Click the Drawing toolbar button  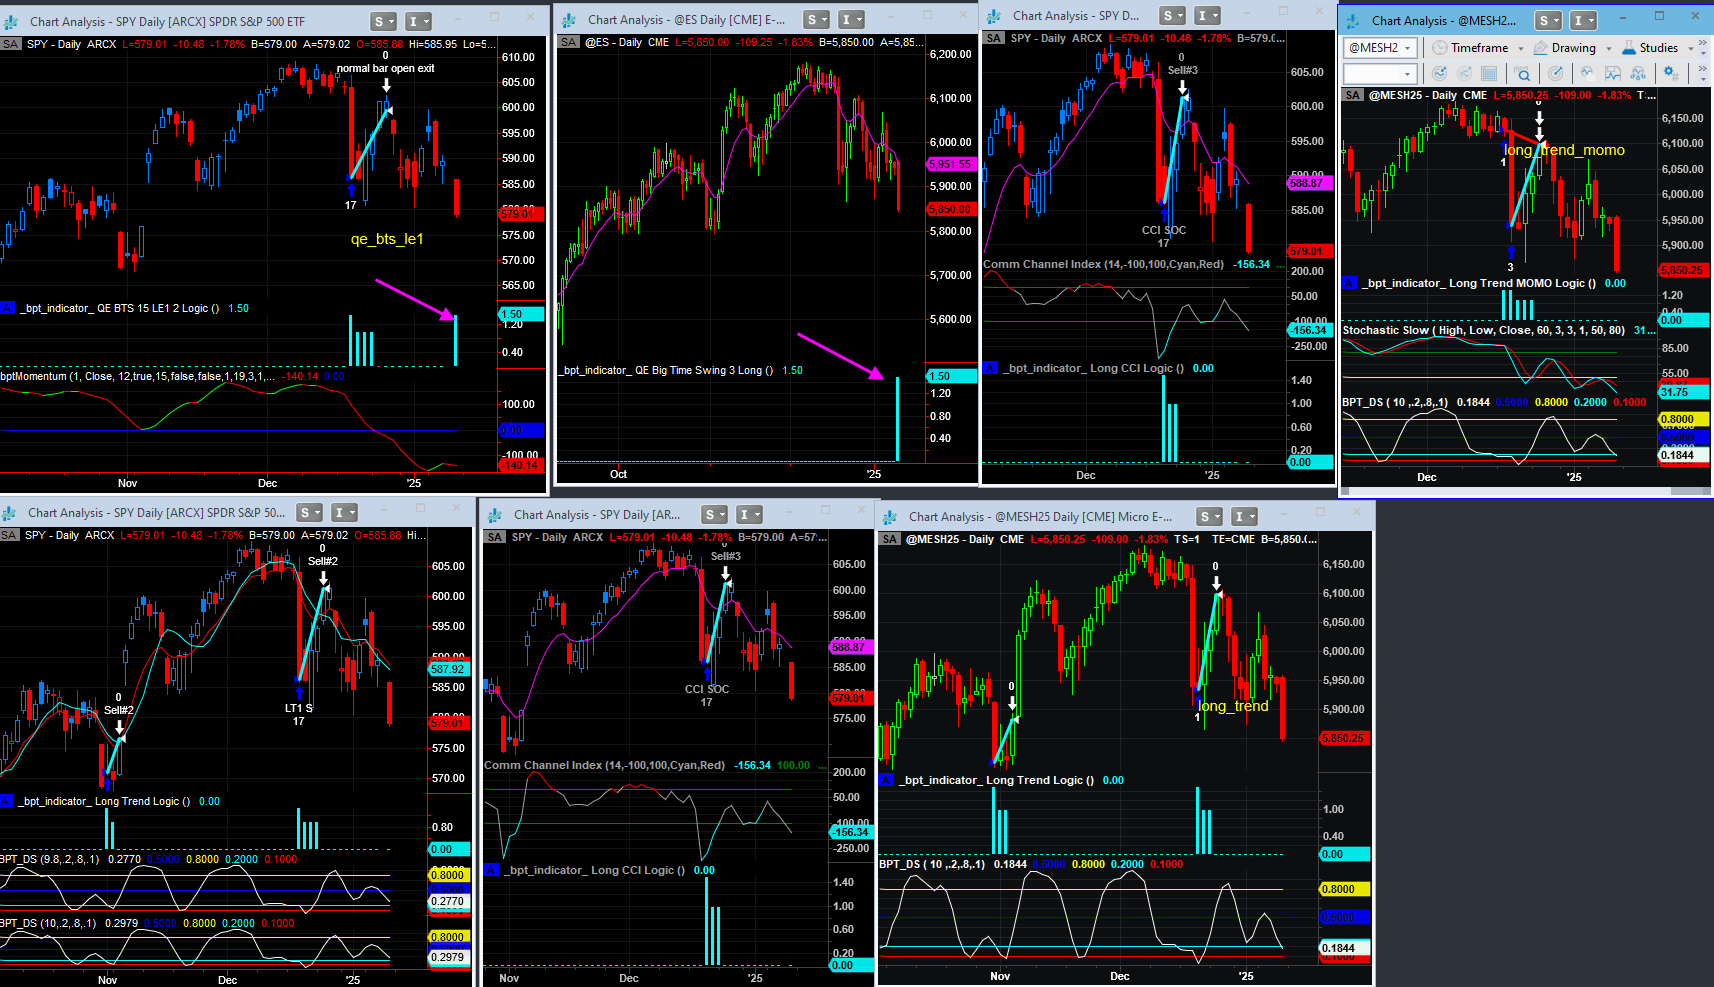click(1572, 48)
